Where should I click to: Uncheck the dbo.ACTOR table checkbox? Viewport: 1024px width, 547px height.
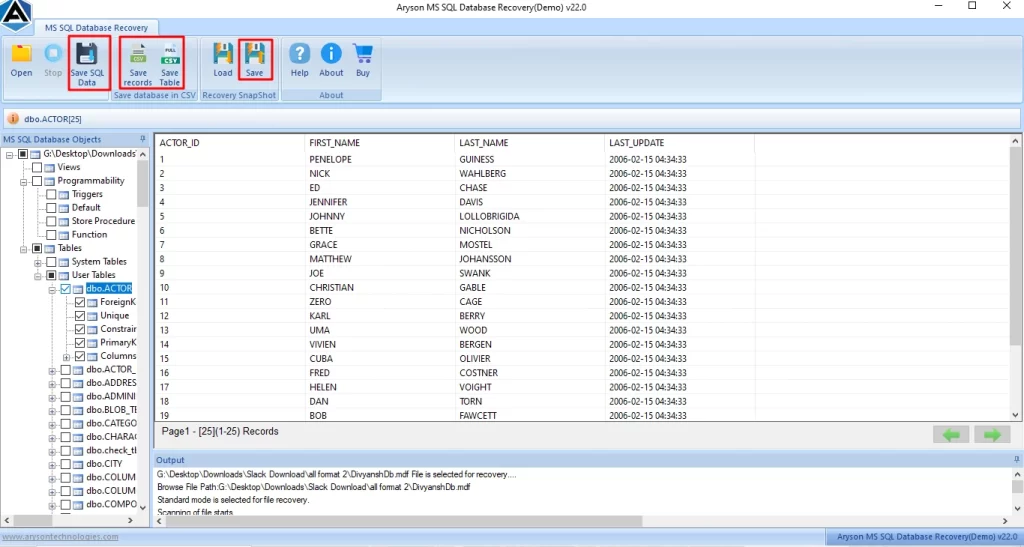pos(66,289)
